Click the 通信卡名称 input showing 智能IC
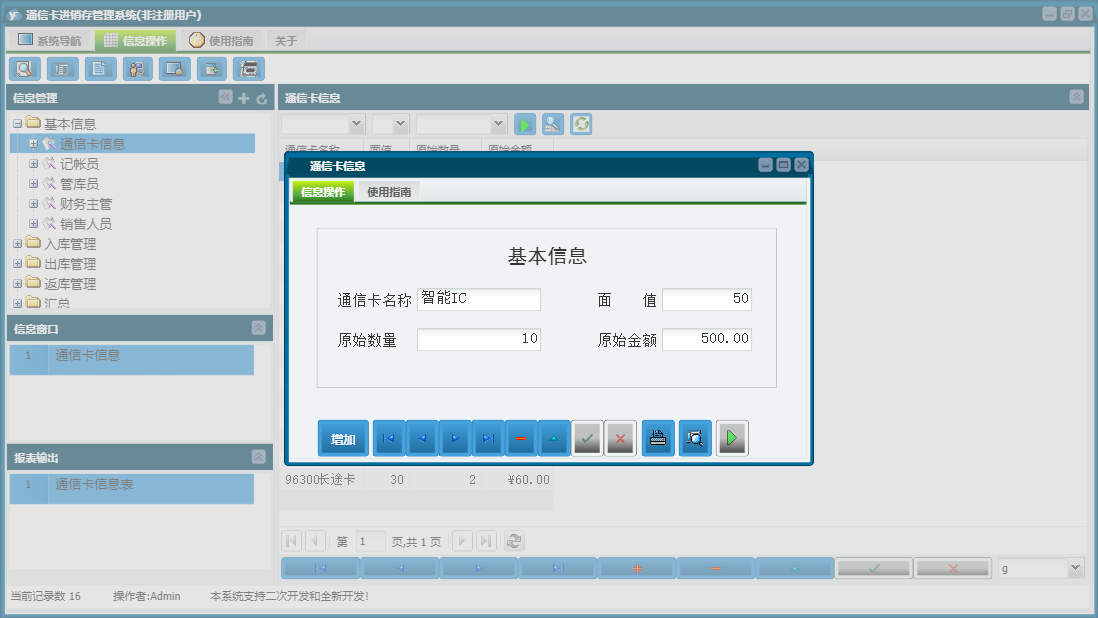This screenshot has width=1098, height=618. point(479,299)
